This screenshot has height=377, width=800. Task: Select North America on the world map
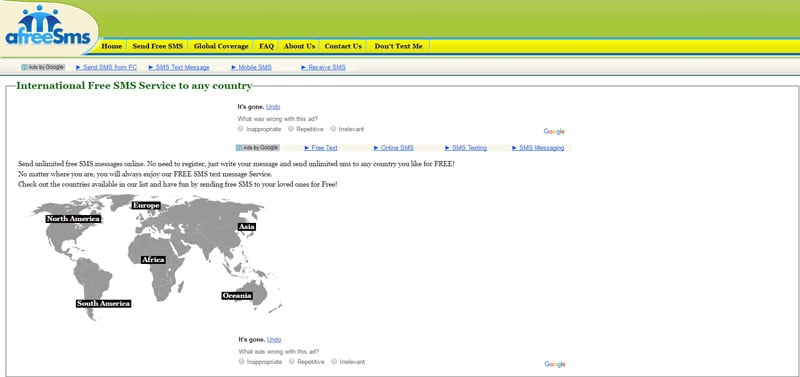click(x=73, y=219)
